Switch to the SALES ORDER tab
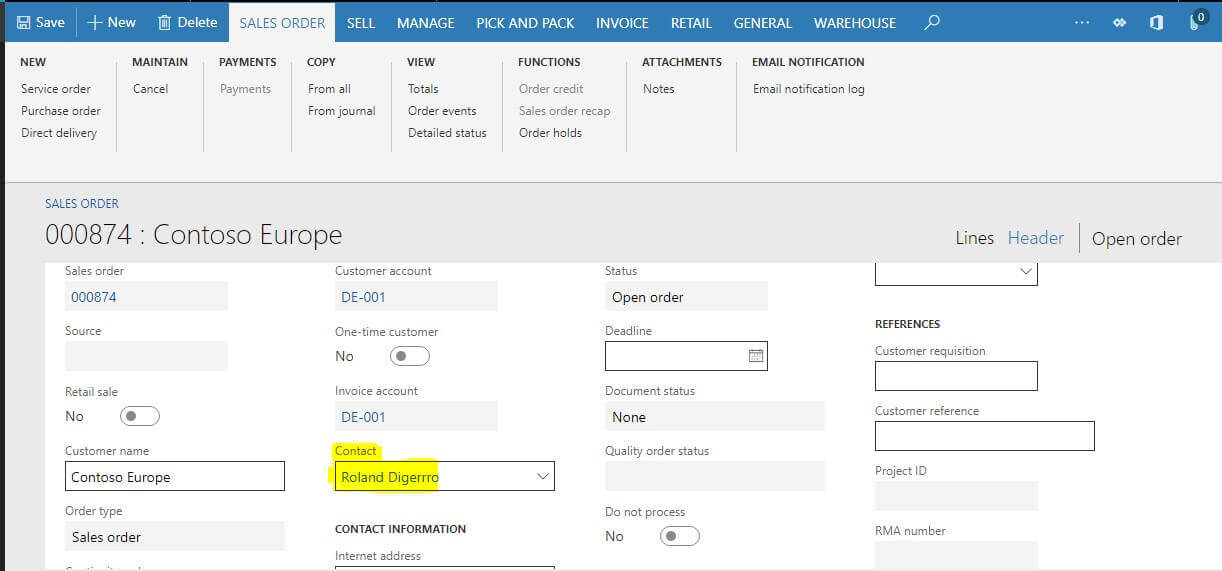Image resolution: width=1222 pixels, height=571 pixels. pyautogui.click(x=282, y=22)
